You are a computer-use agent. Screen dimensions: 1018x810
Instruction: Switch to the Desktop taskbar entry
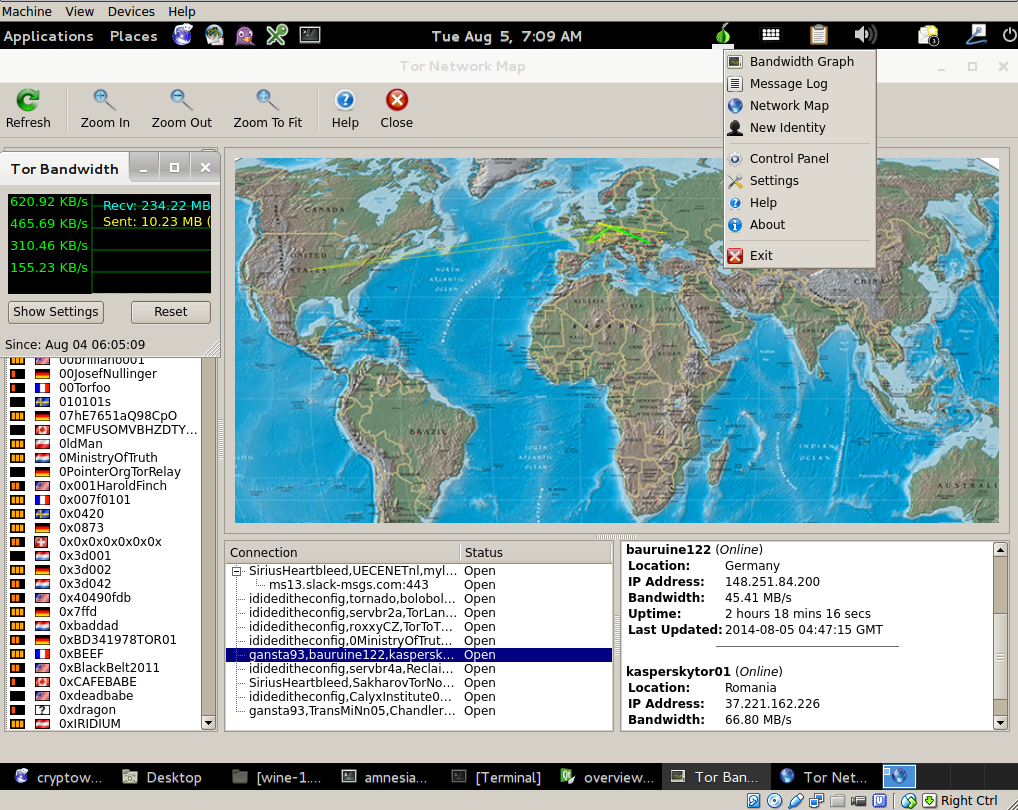(164, 777)
